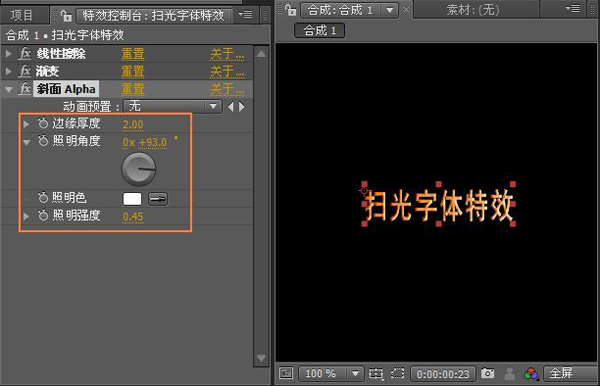Open the 100% magnification dropdown
Screen dimensions: 600x386
point(331,373)
